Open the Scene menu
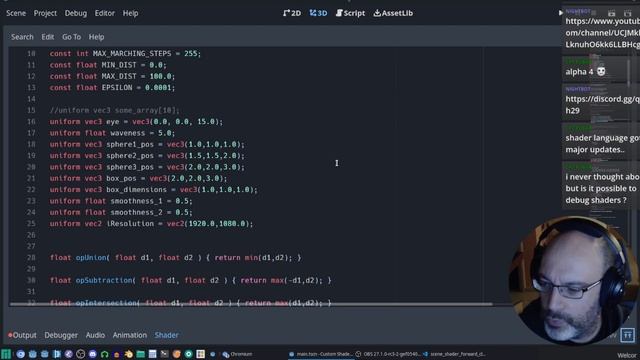Screen dimensions: 640x360 (x=16, y=13)
